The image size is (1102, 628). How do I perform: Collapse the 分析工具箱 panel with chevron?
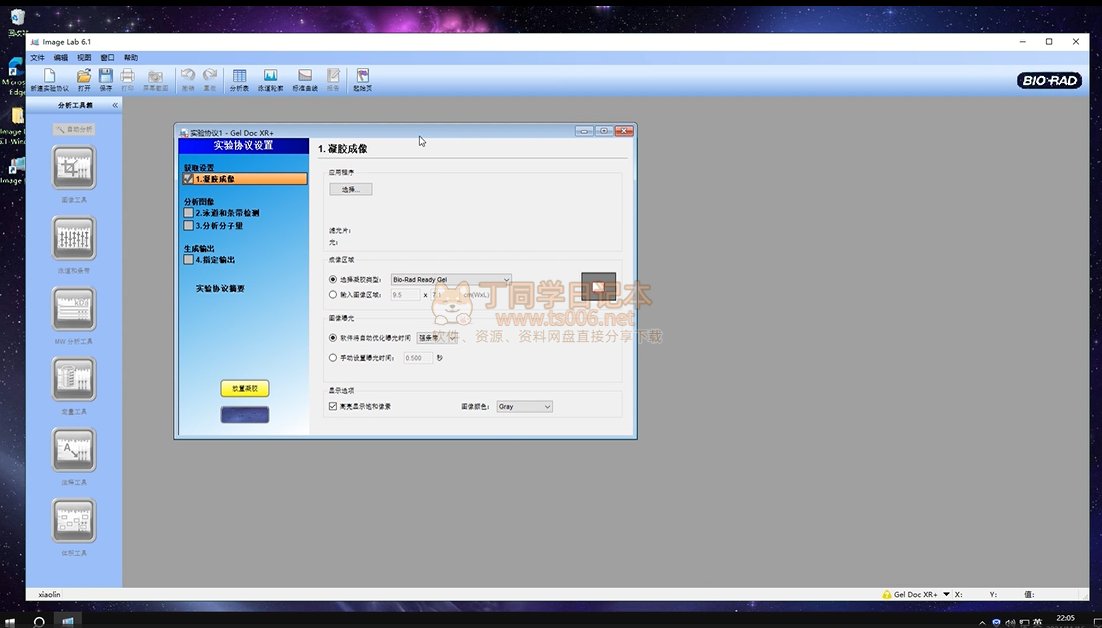115,105
